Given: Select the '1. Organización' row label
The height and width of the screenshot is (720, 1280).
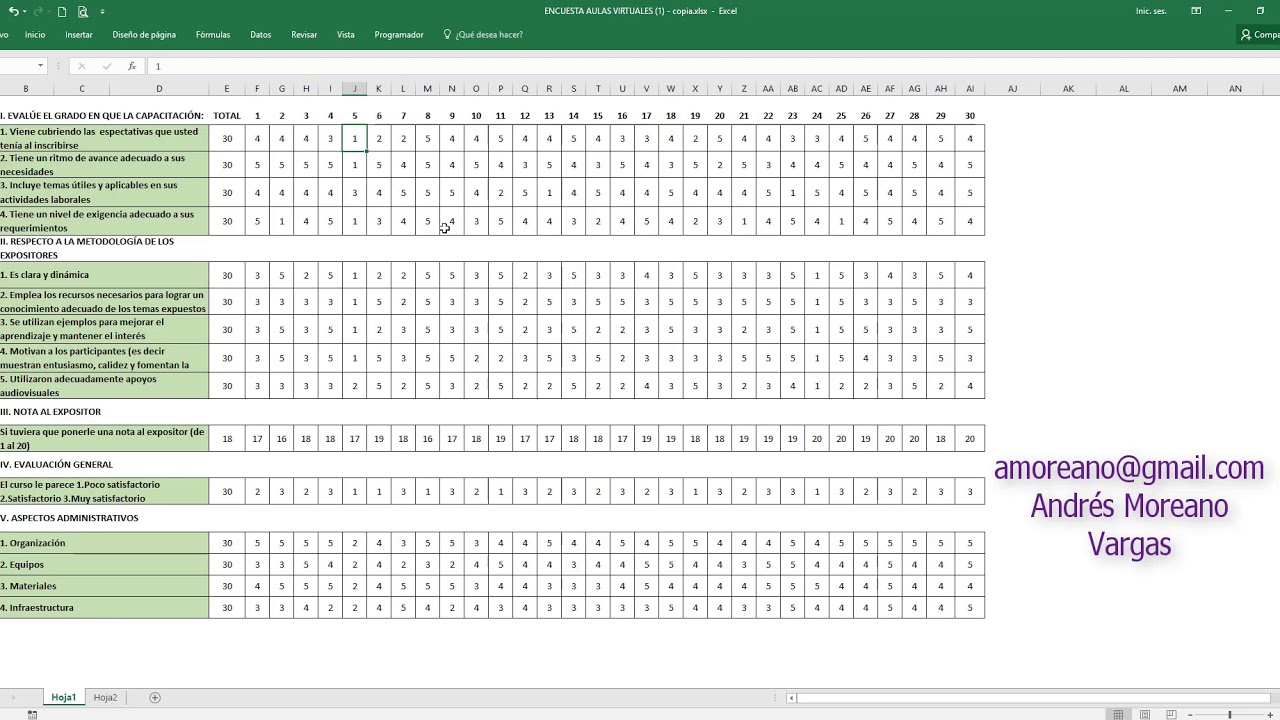Looking at the screenshot, I should tap(104, 543).
